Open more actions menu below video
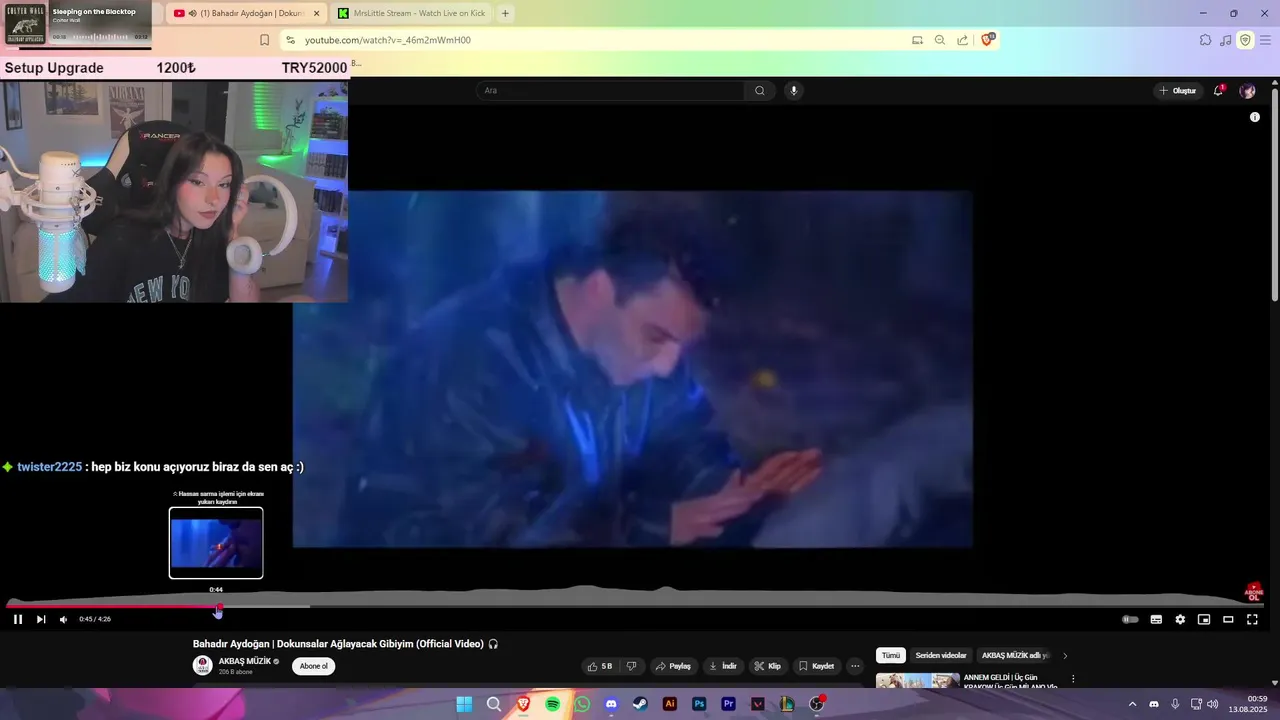 point(855,666)
